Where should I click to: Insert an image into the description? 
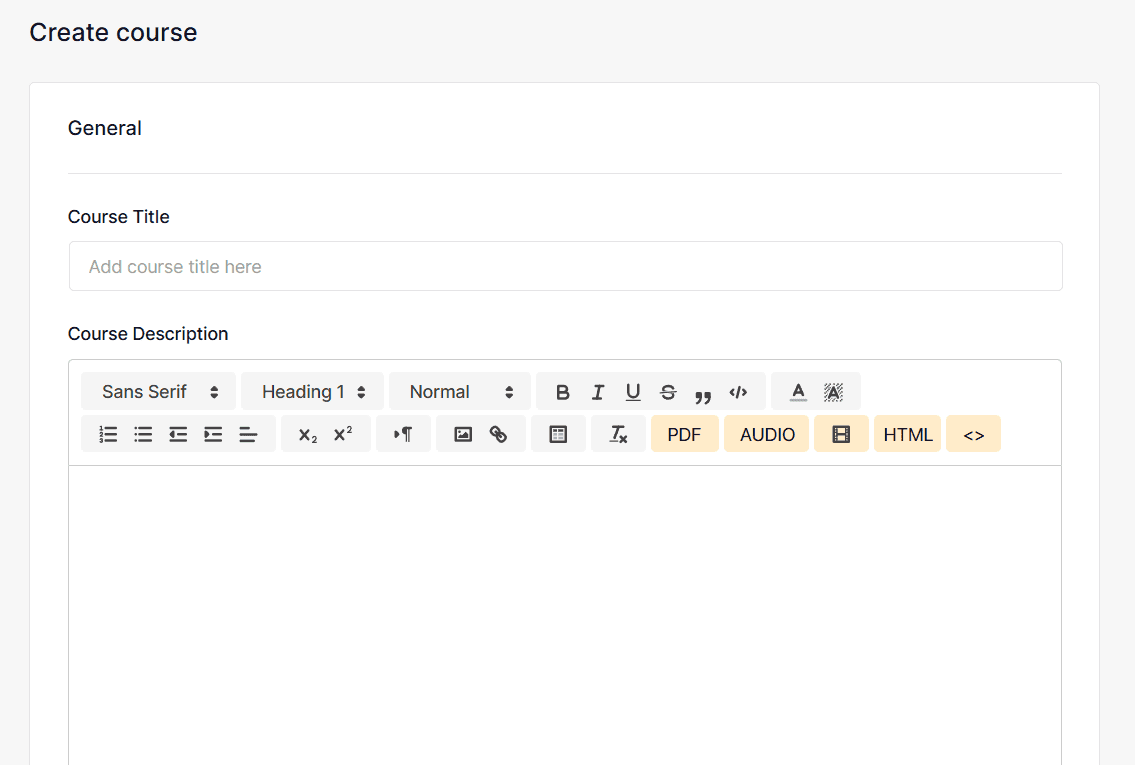coord(462,433)
